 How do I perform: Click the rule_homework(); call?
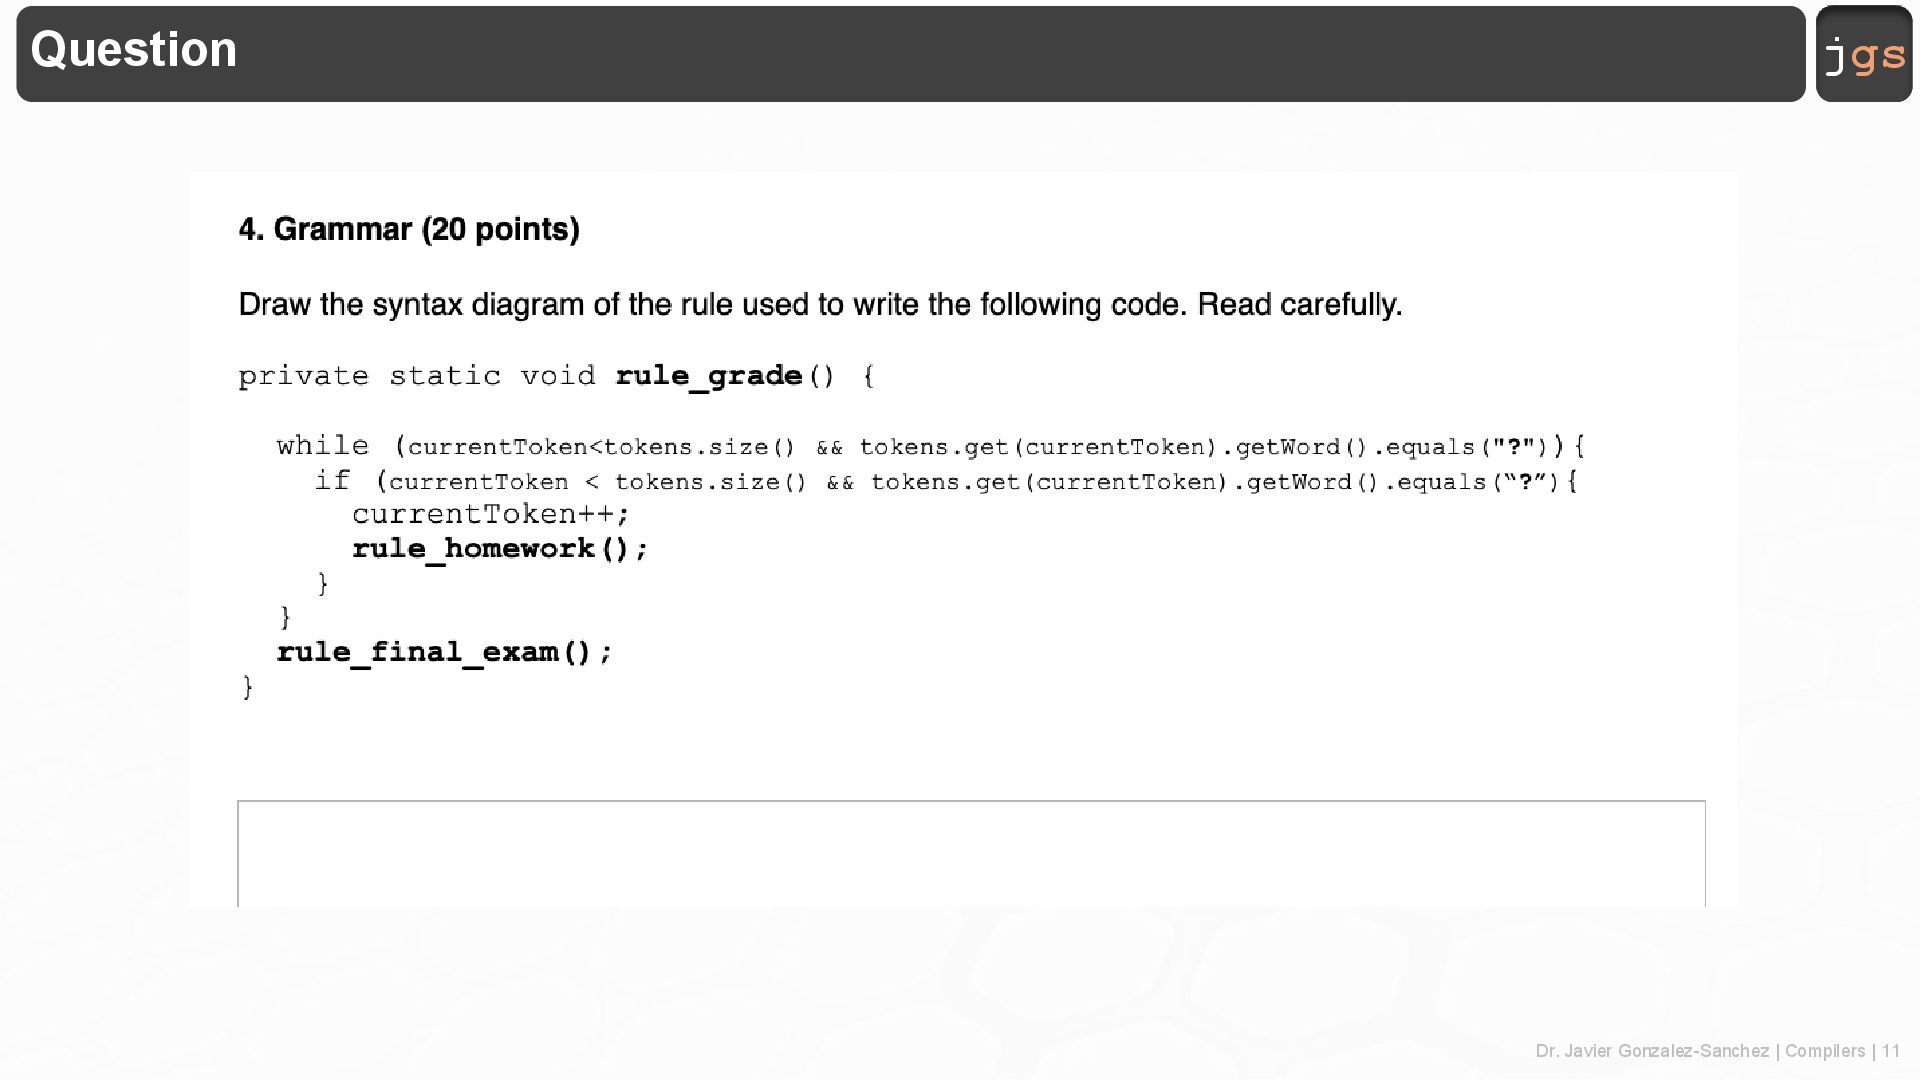pos(500,549)
